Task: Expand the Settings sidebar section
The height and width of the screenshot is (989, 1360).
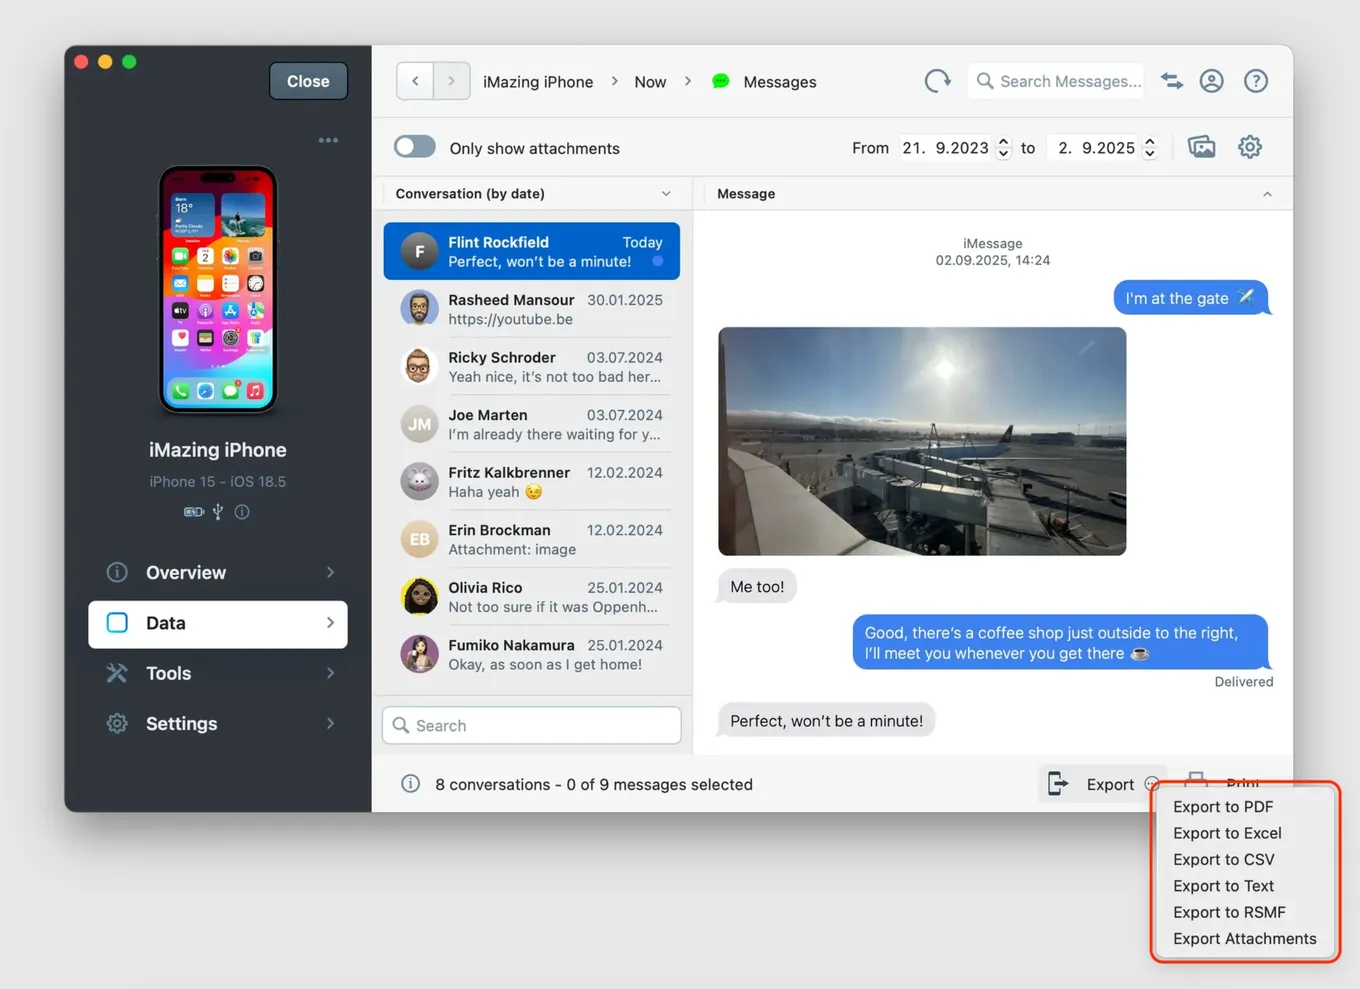Action: (218, 723)
